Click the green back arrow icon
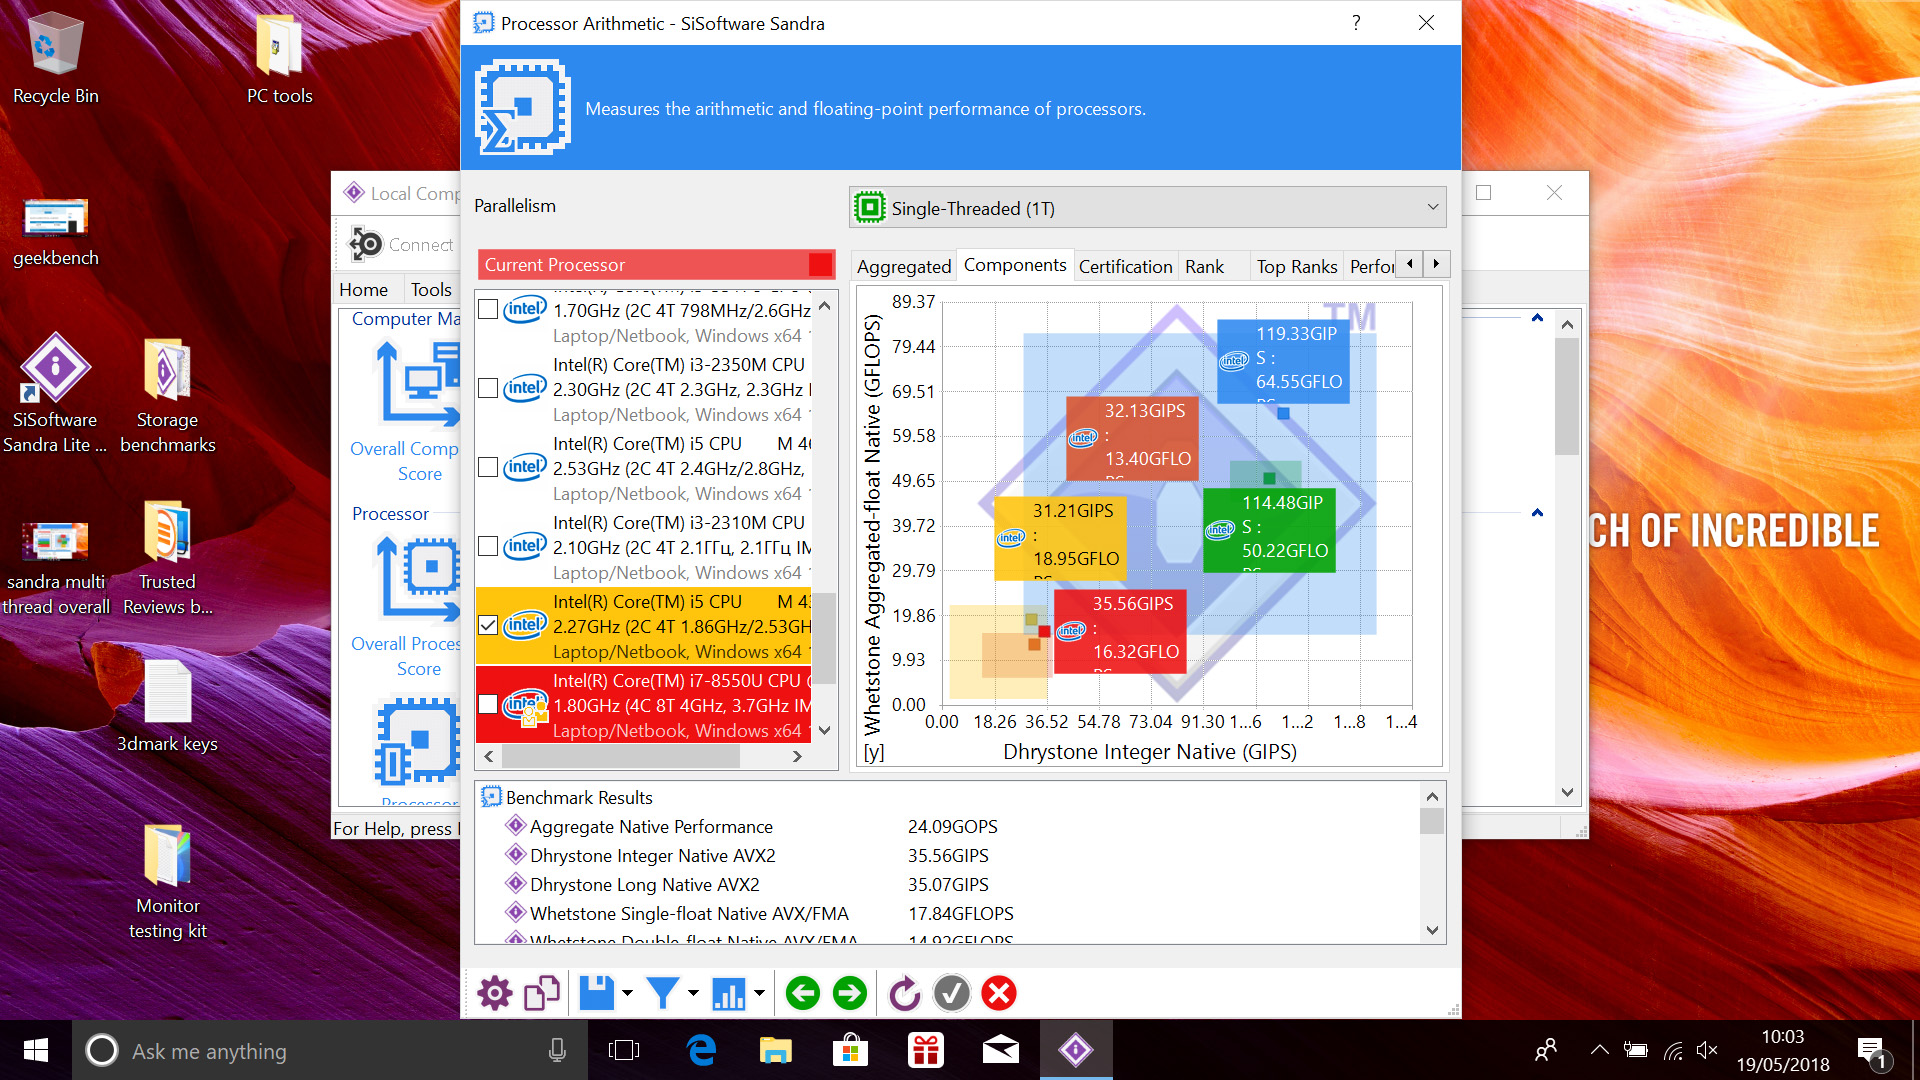The width and height of the screenshot is (1920, 1080). 803,993
